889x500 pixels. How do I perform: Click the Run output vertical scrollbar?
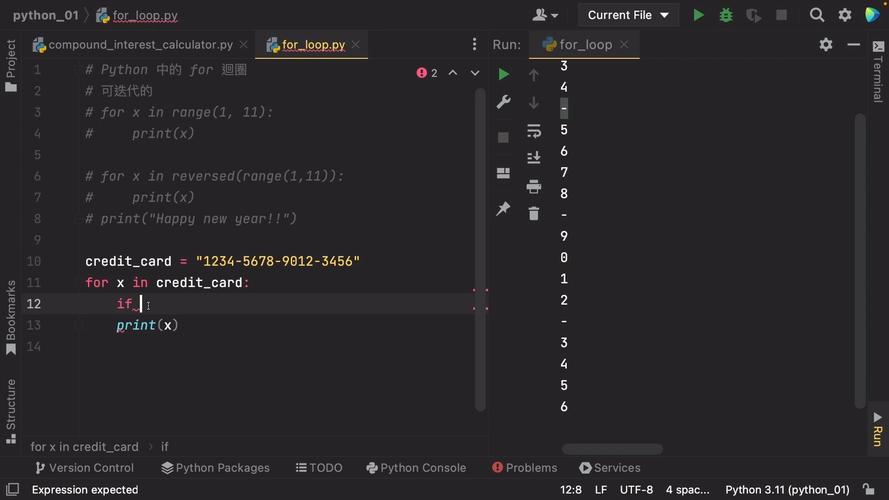[x=860, y=261]
